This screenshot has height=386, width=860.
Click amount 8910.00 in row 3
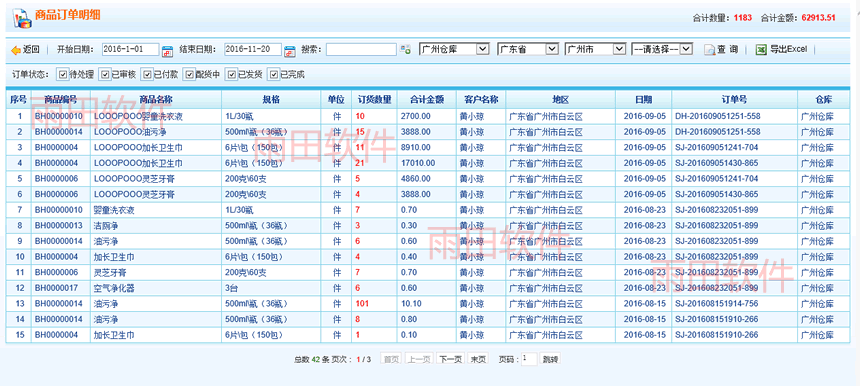click(416, 147)
